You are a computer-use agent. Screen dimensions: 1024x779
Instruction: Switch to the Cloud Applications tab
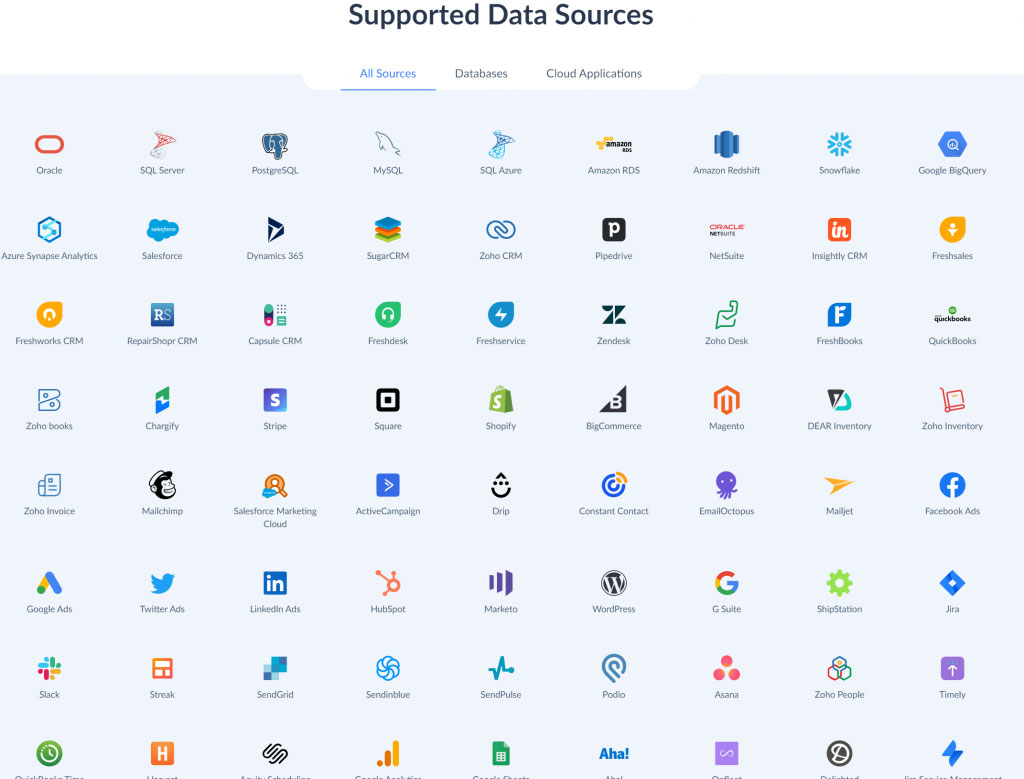pyautogui.click(x=594, y=73)
